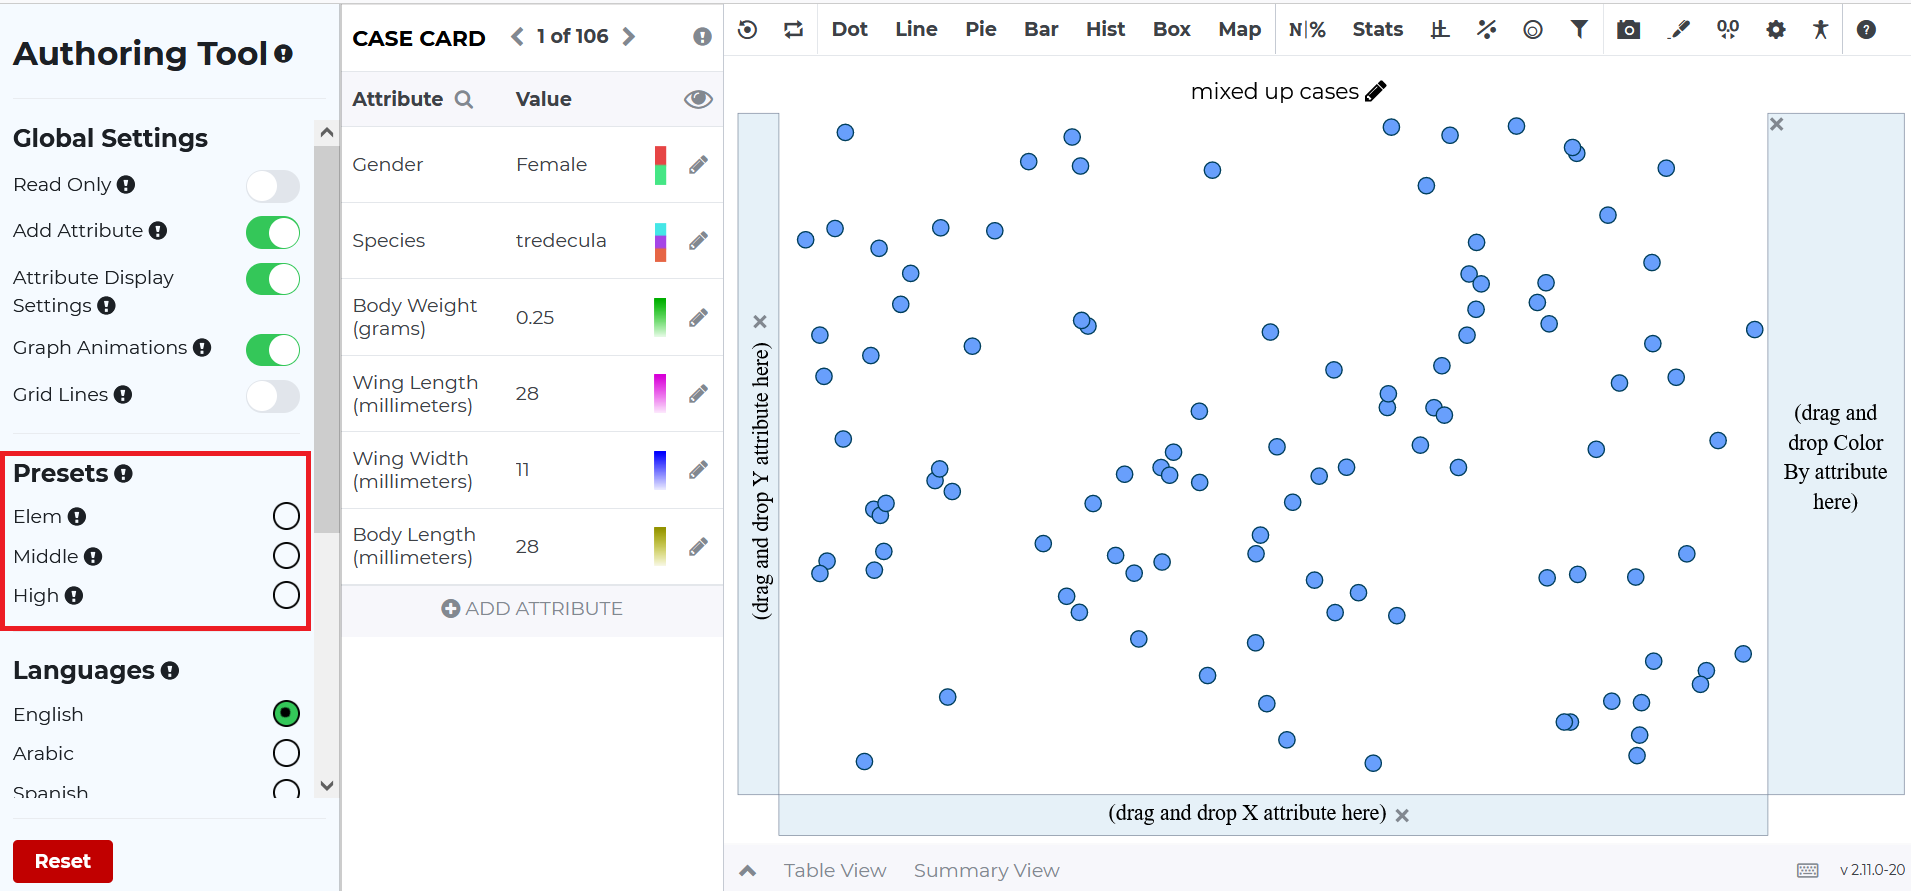Click the accessibility figure icon

coord(1820,30)
